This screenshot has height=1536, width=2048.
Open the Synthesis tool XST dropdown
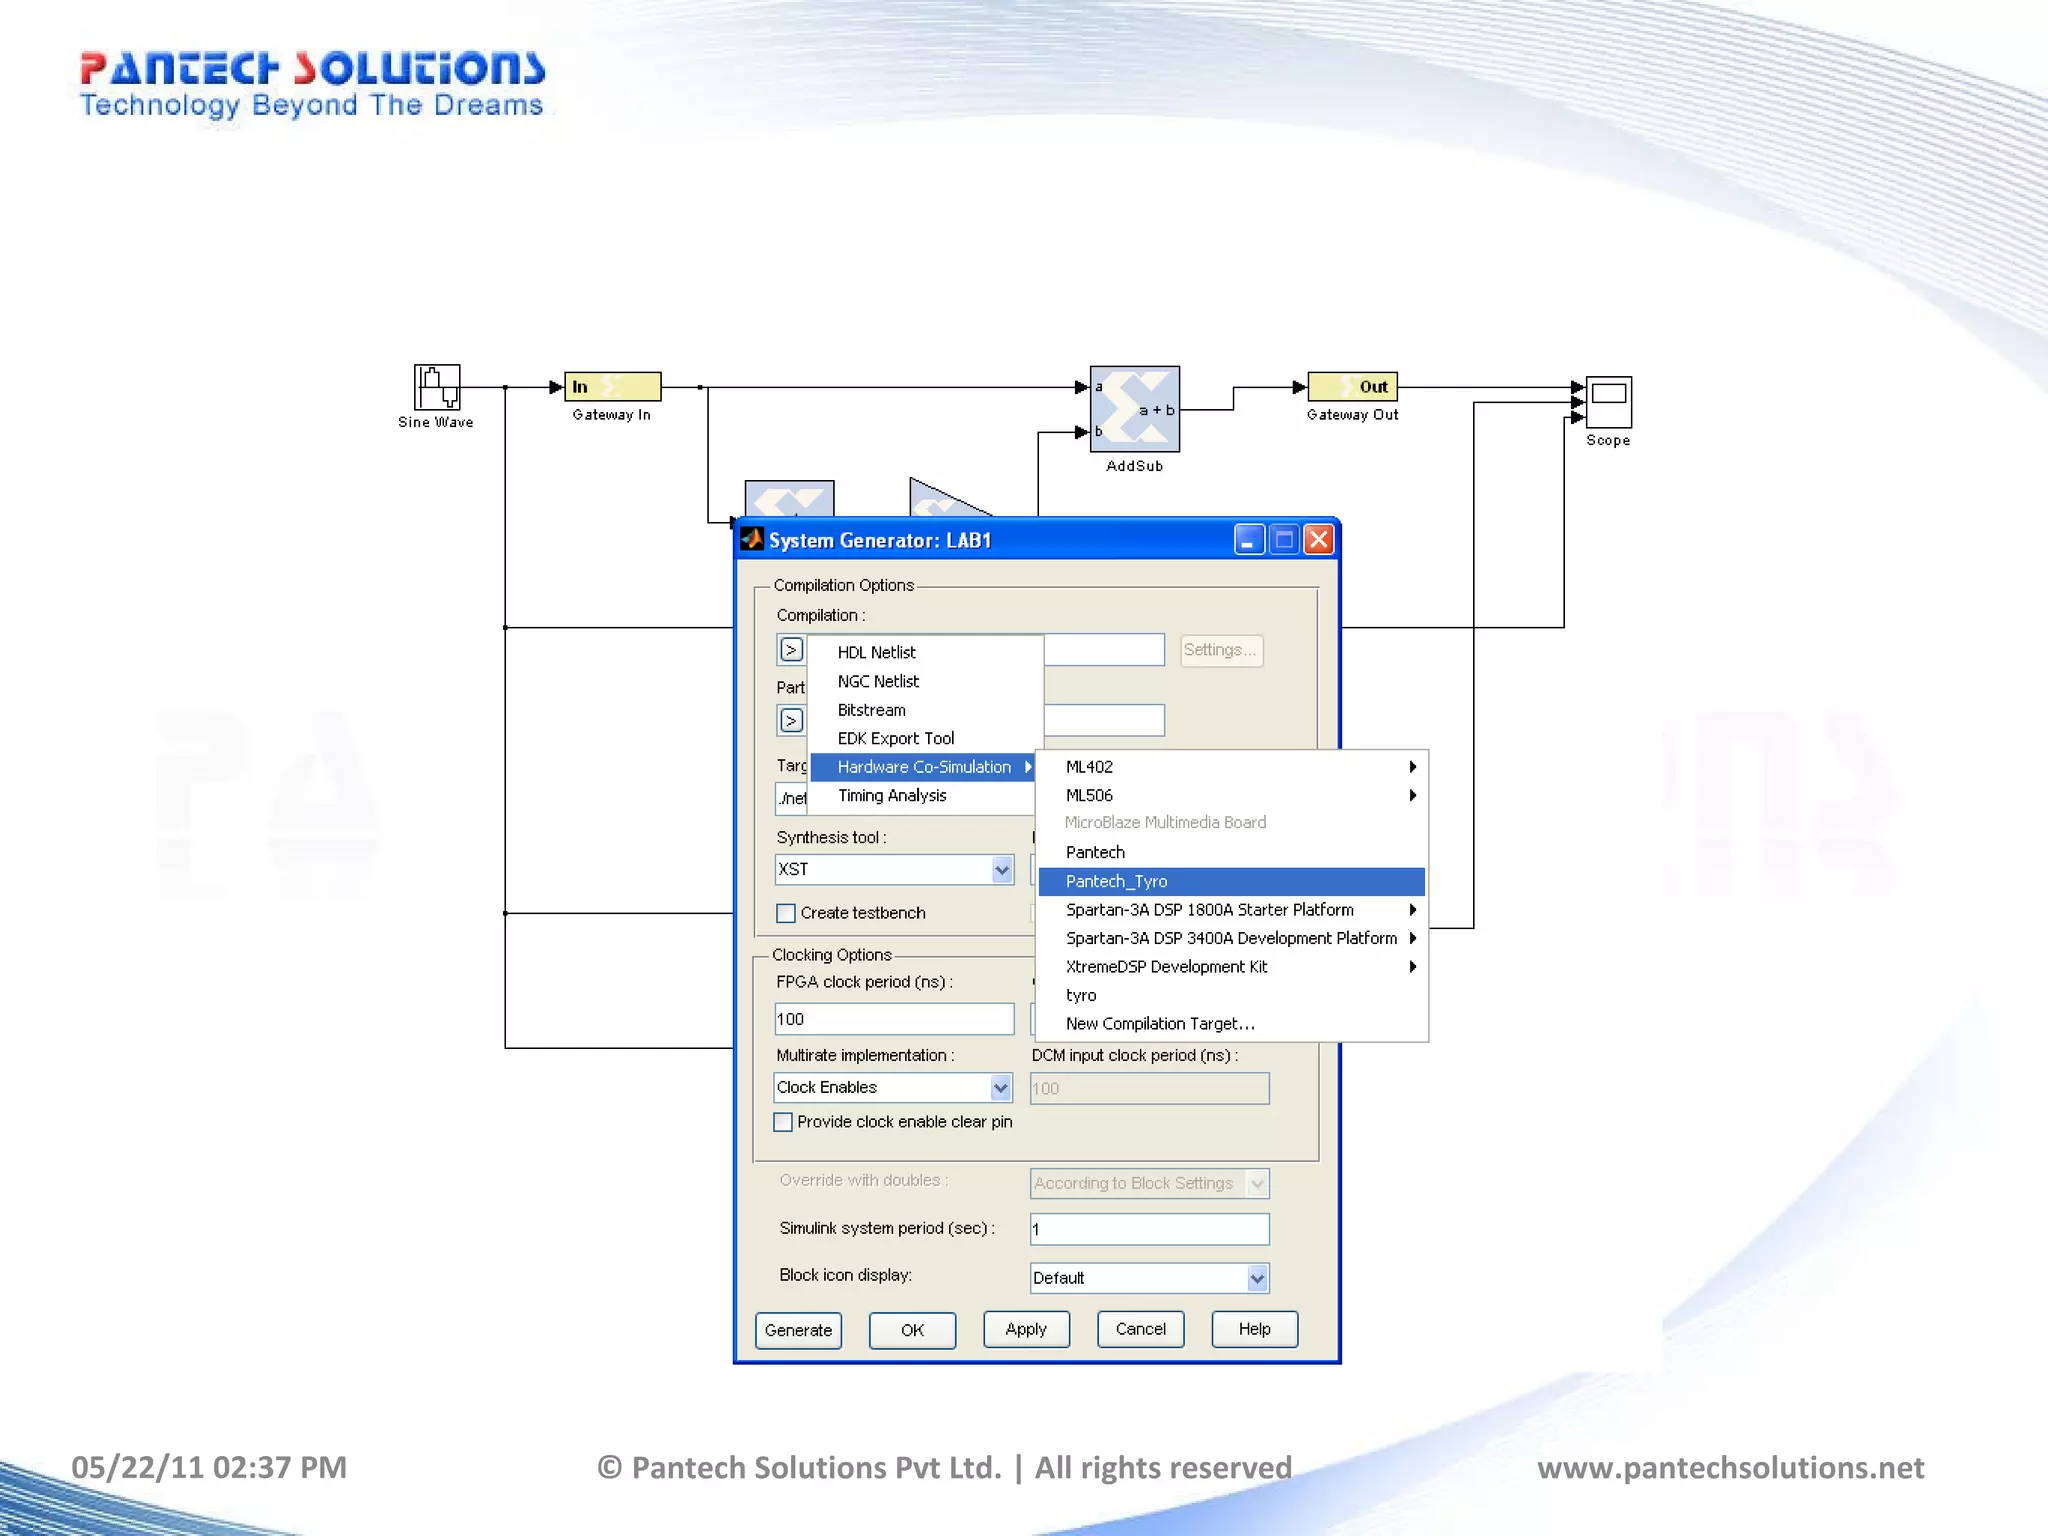(1001, 870)
